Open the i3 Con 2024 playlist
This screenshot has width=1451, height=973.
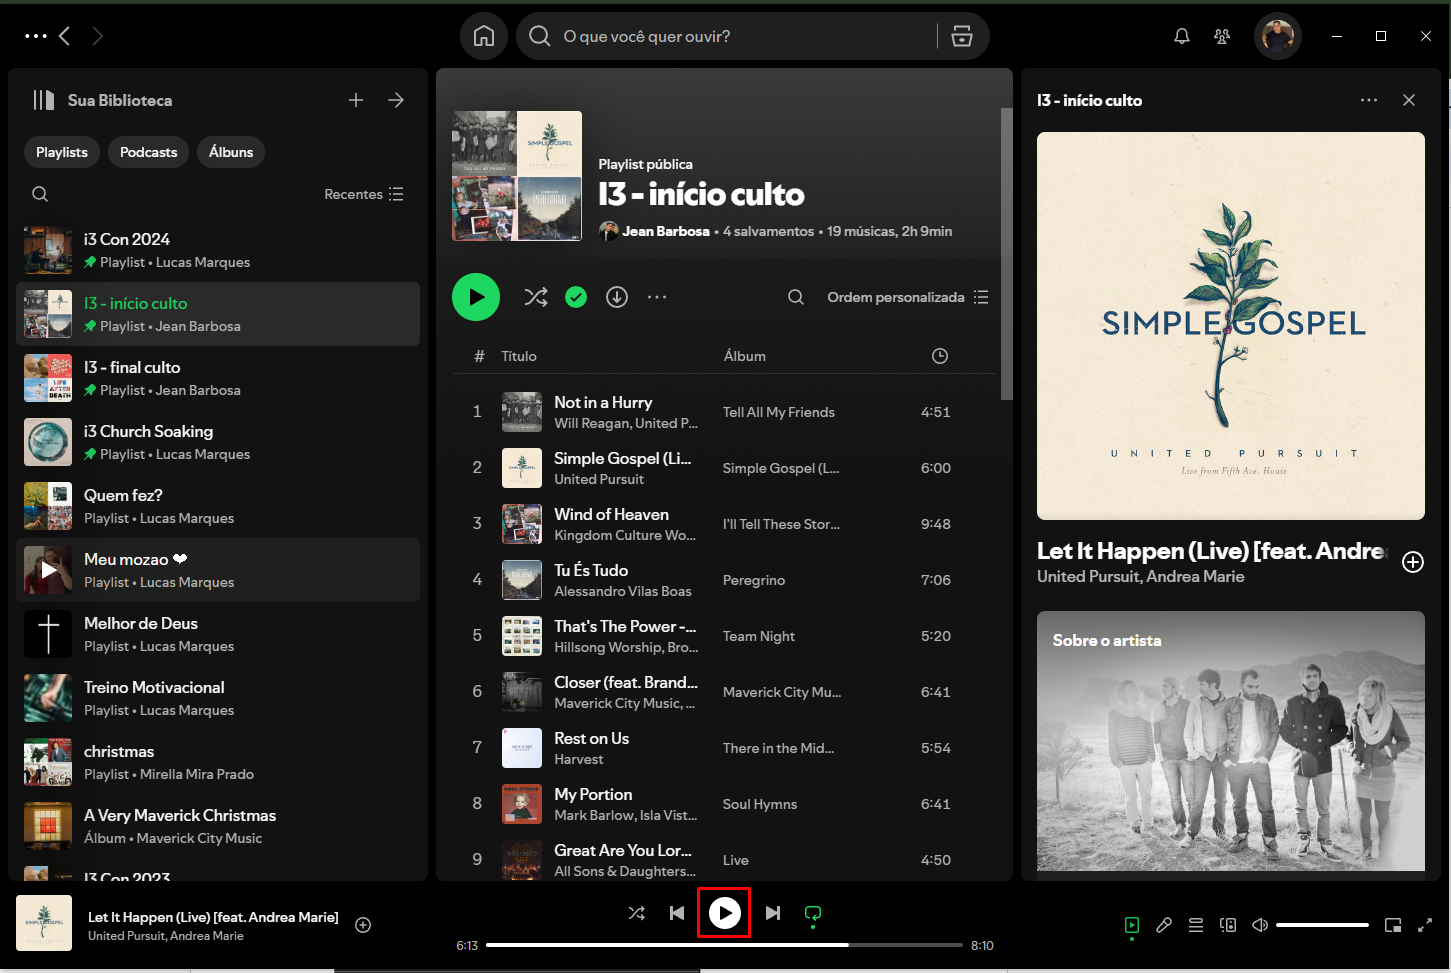(x=218, y=250)
